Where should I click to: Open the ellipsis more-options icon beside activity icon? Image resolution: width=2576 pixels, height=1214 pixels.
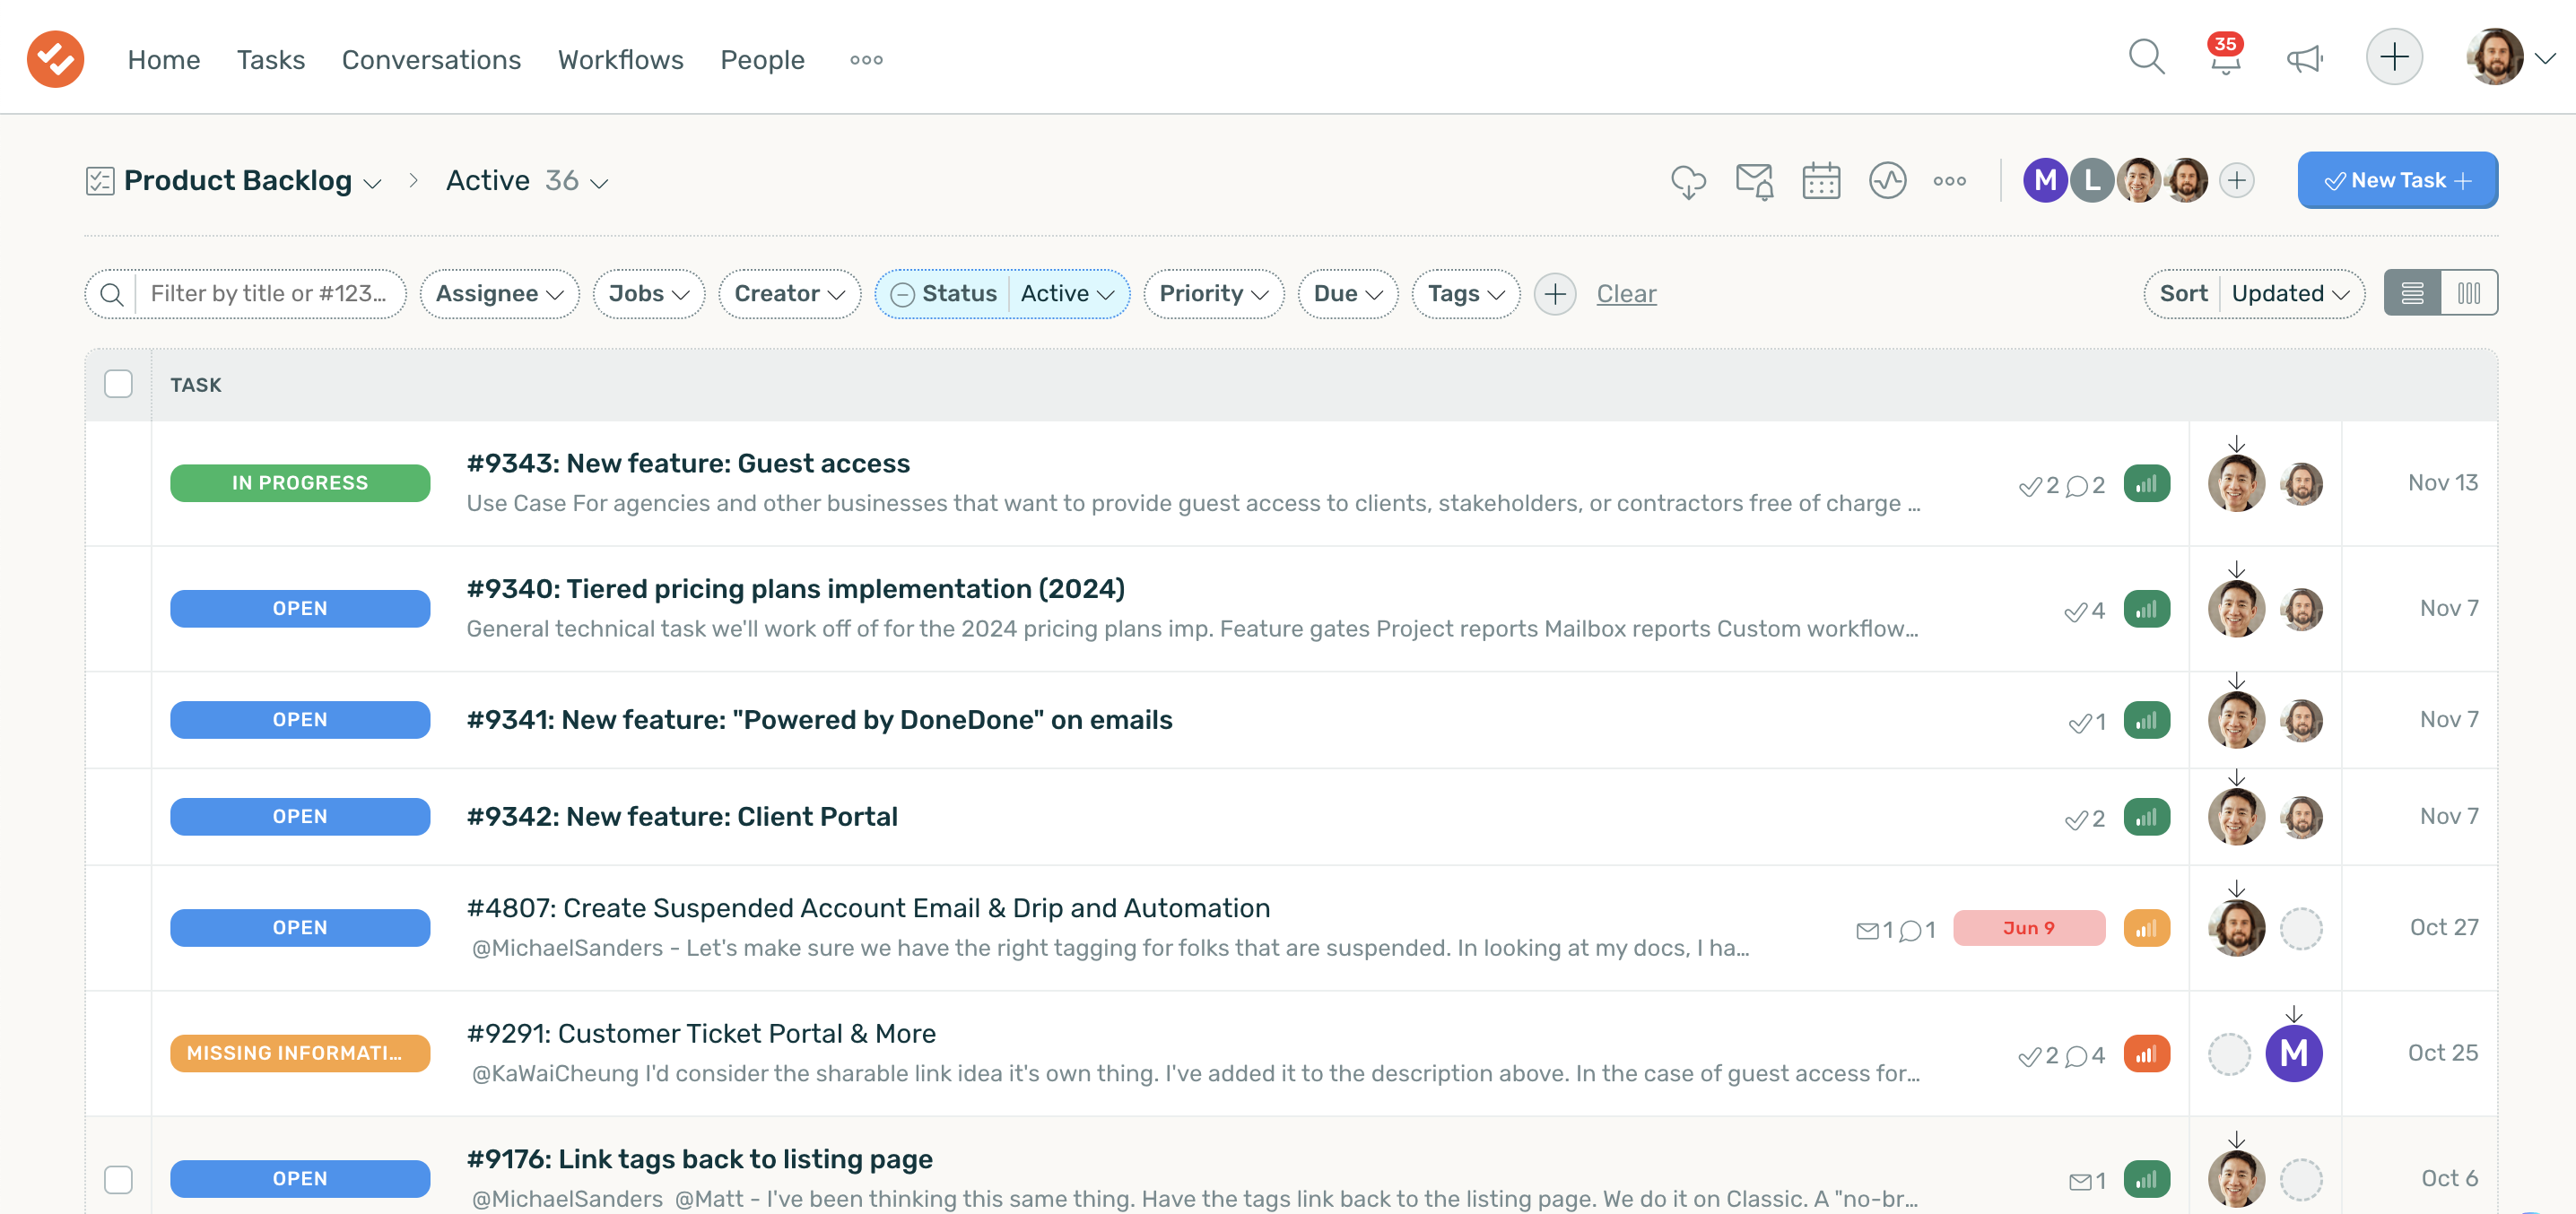[x=1949, y=180]
